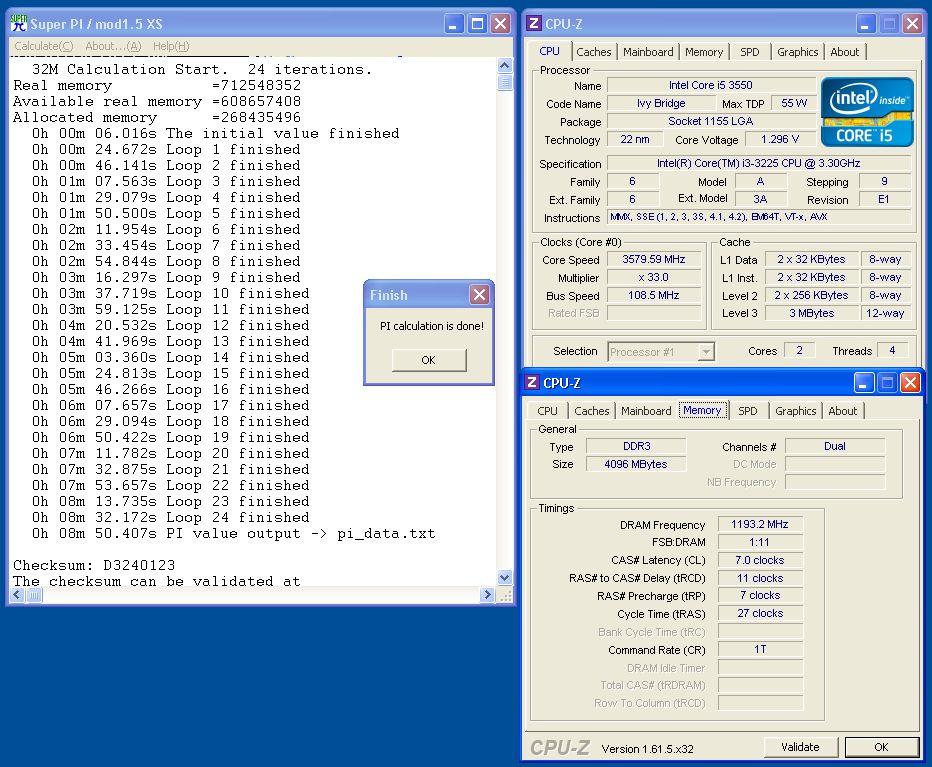This screenshot has height=767, width=932.
Task: Click the lower CPU-Z window Z icon
Action: pos(532,382)
